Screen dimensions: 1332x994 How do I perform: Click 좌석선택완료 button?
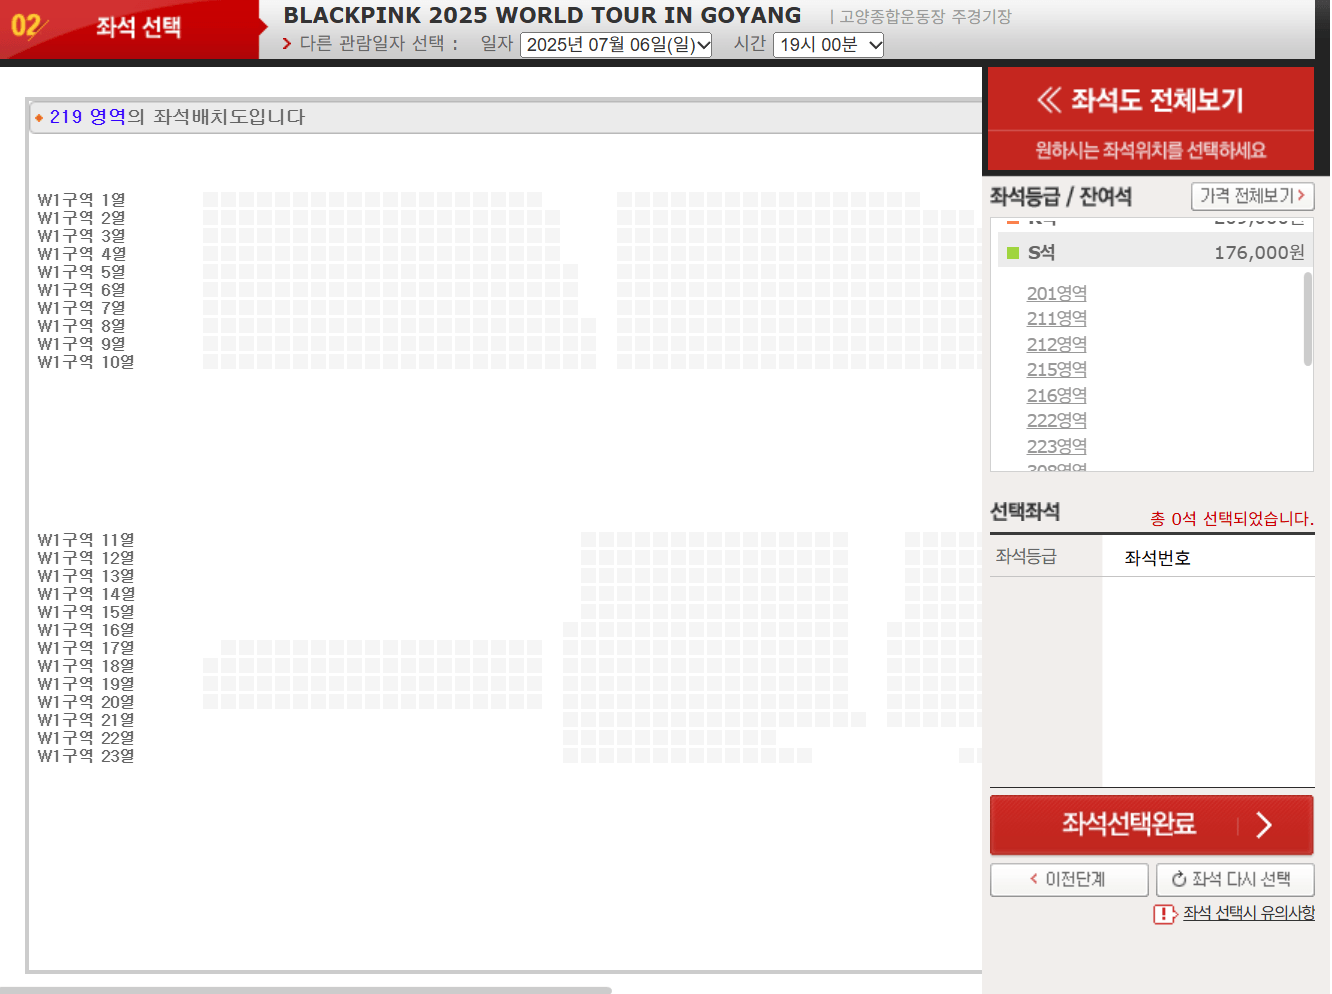point(1151,824)
